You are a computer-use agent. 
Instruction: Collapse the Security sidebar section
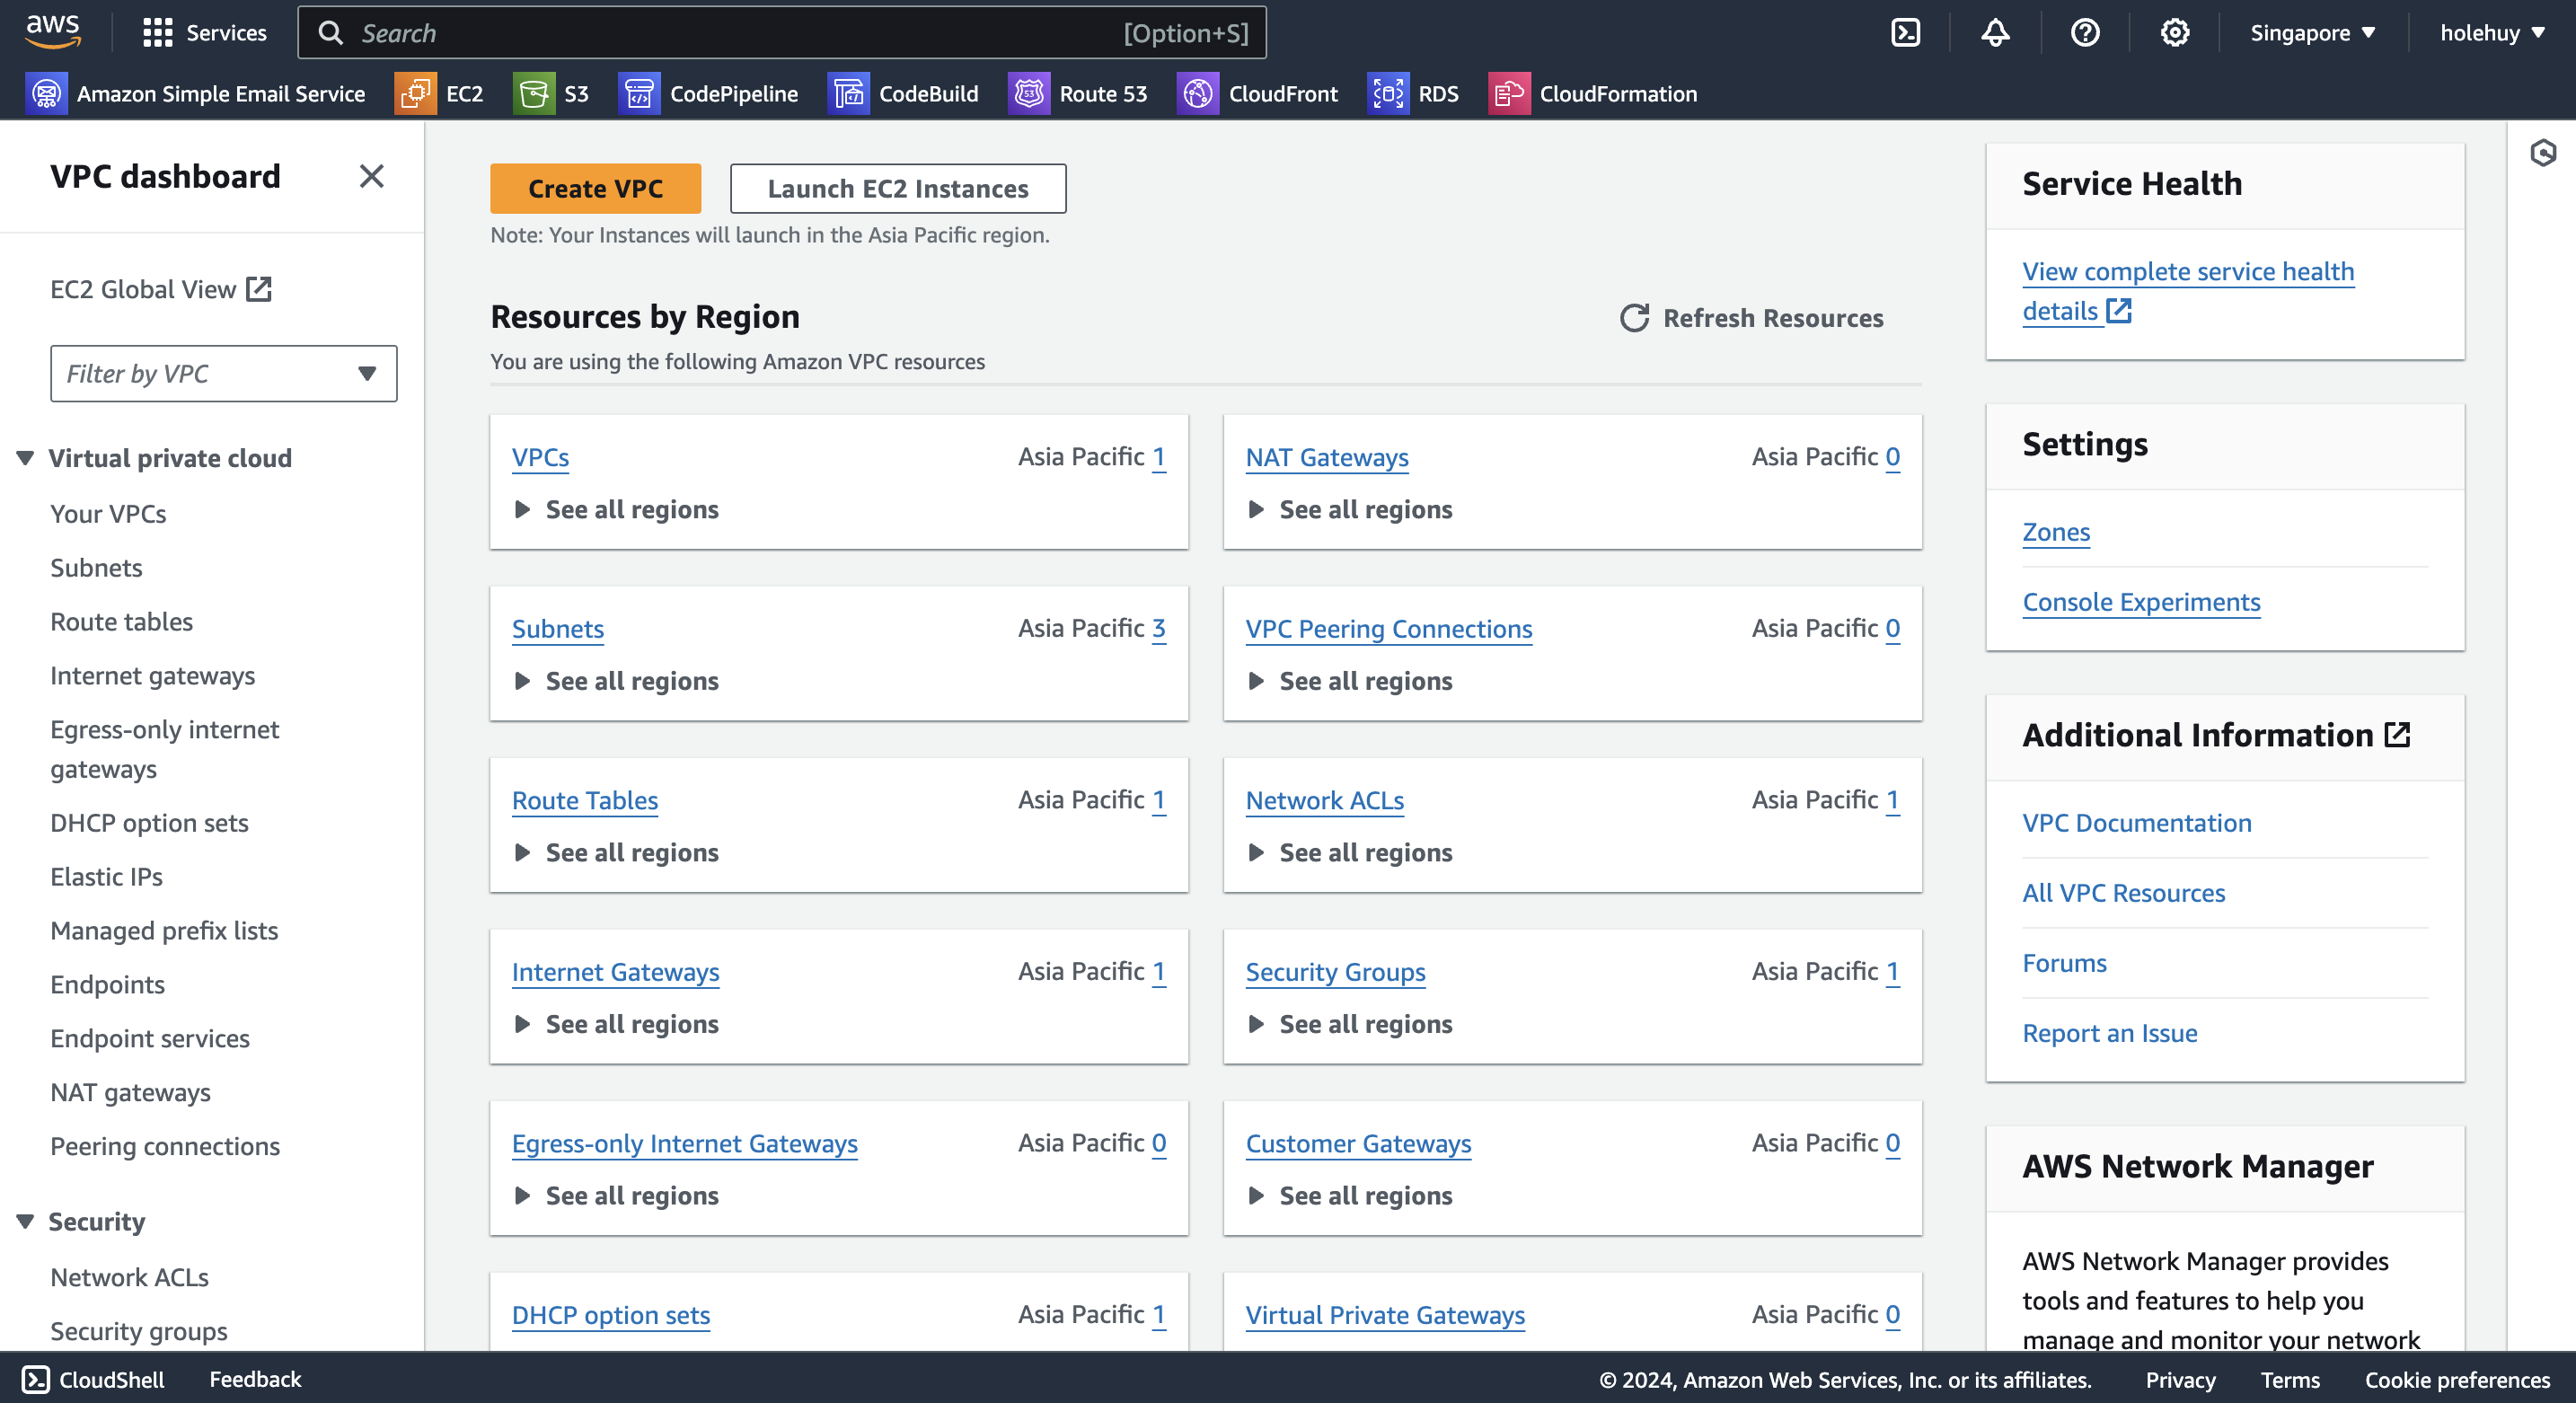(x=25, y=1221)
